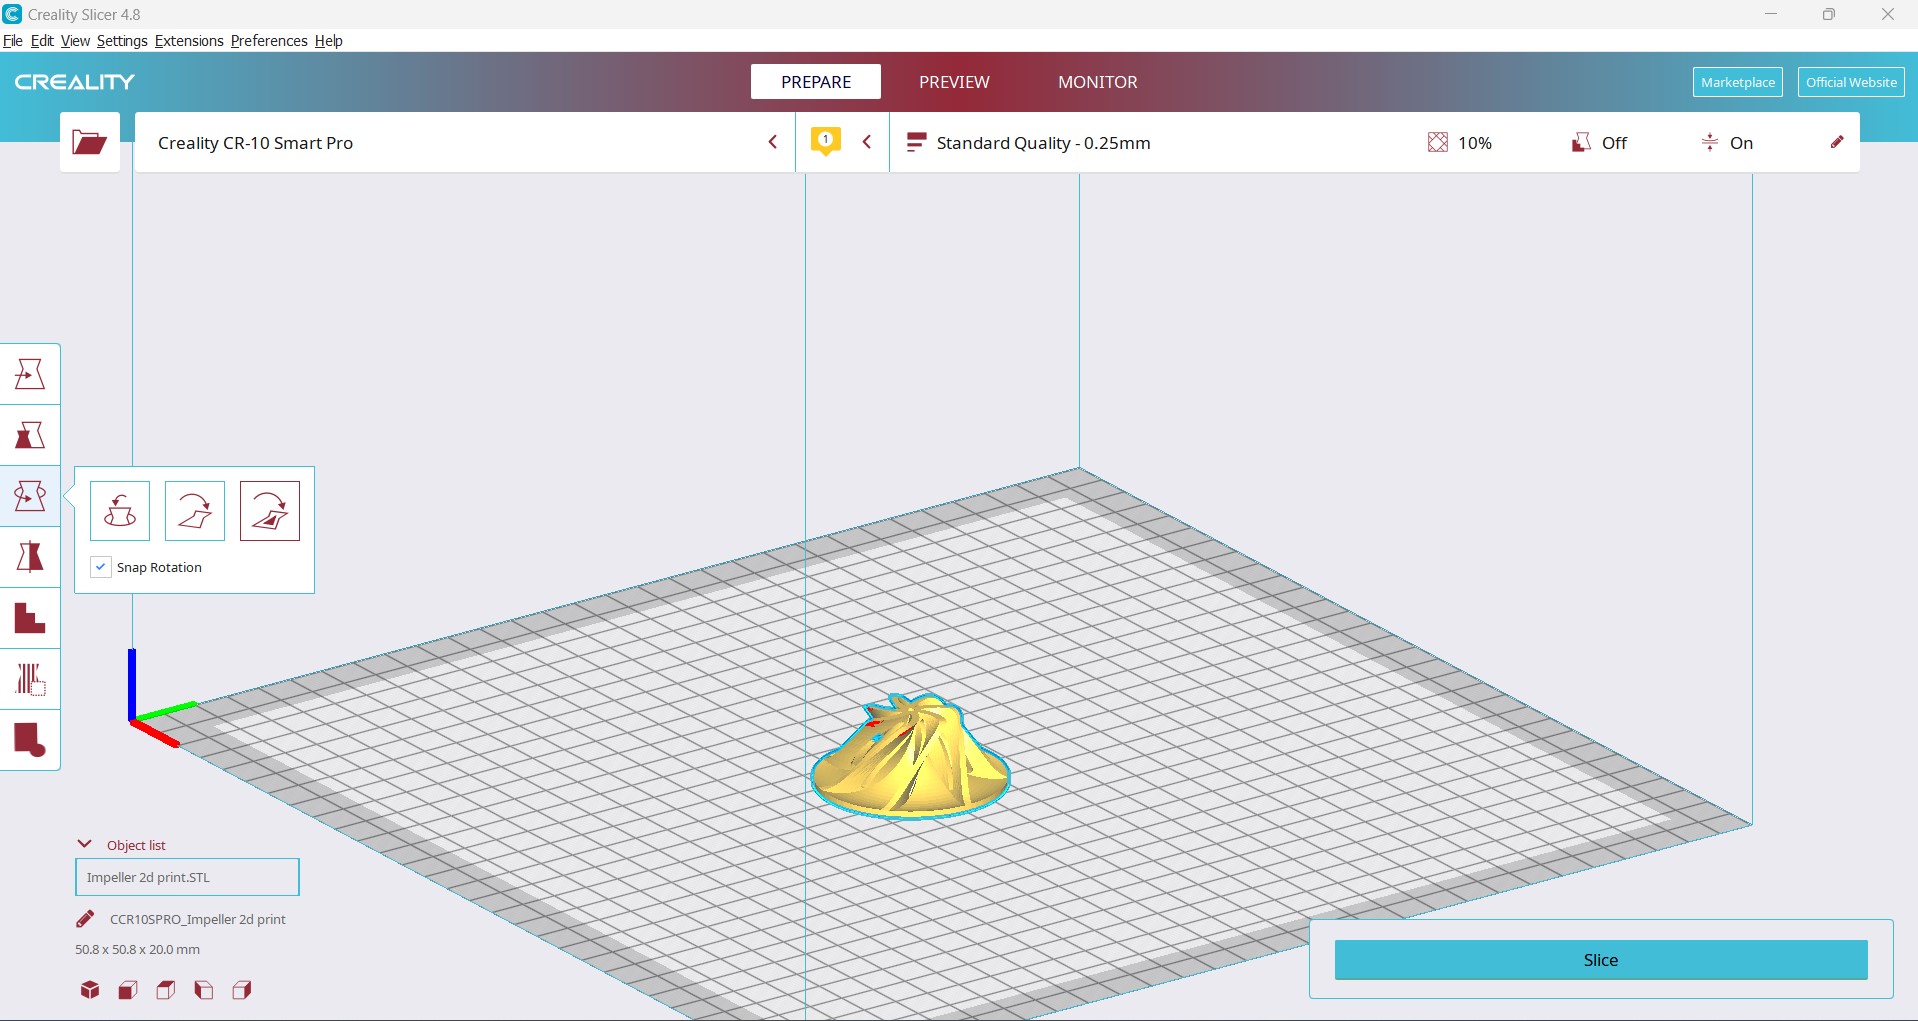This screenshot has height=1021, width=1918.
Task: Open the View menu
Action: 75,41
